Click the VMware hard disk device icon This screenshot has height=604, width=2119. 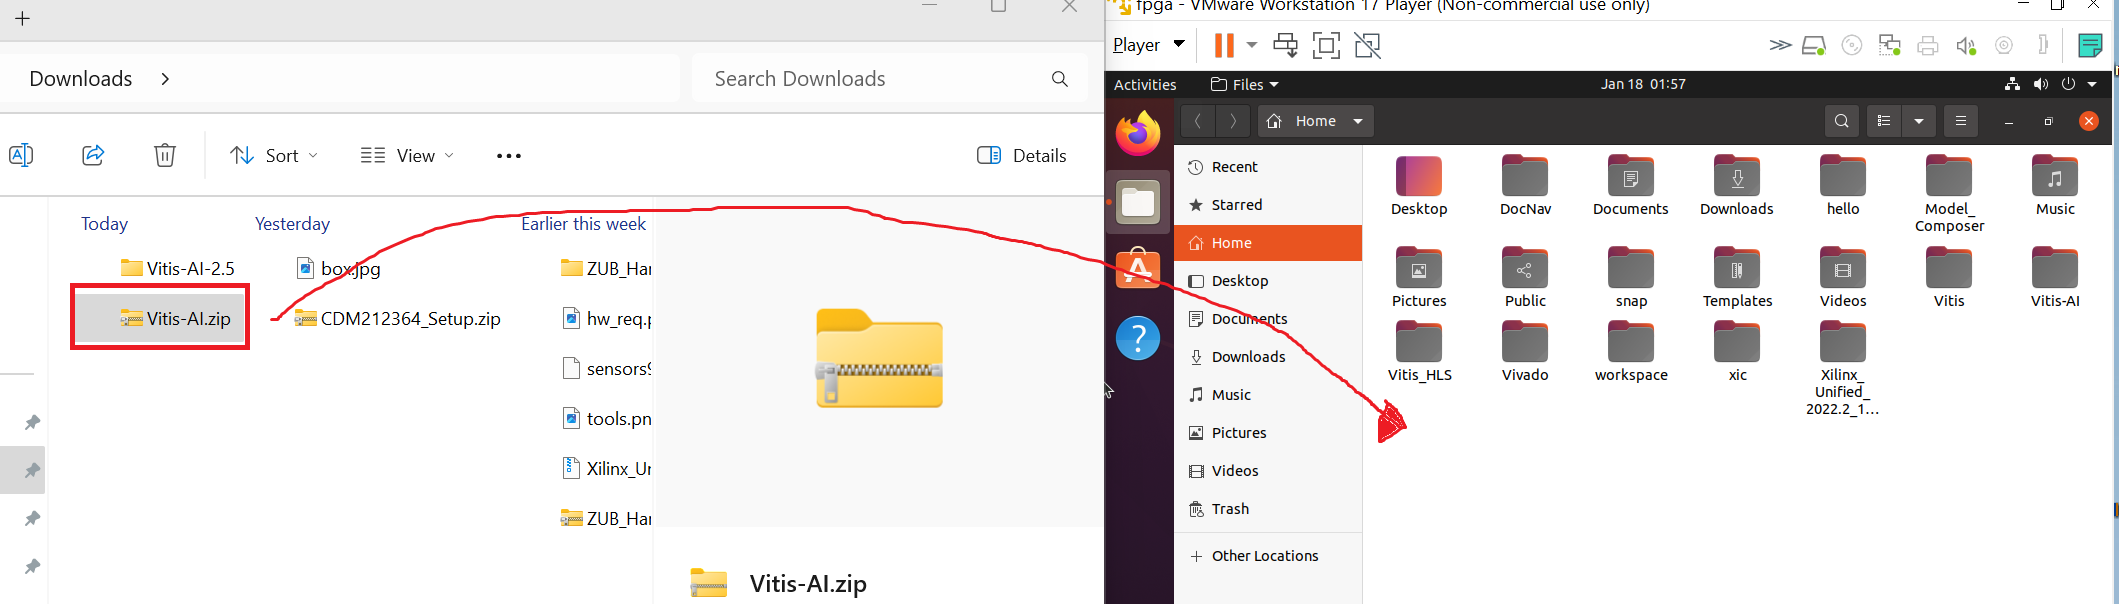click(x=1814, y=45)
